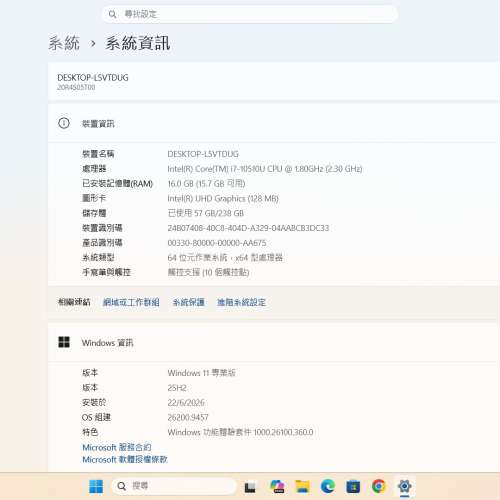
Task: Click the Windows logo beside Windows 資訊
Action: tap(64, 342)
